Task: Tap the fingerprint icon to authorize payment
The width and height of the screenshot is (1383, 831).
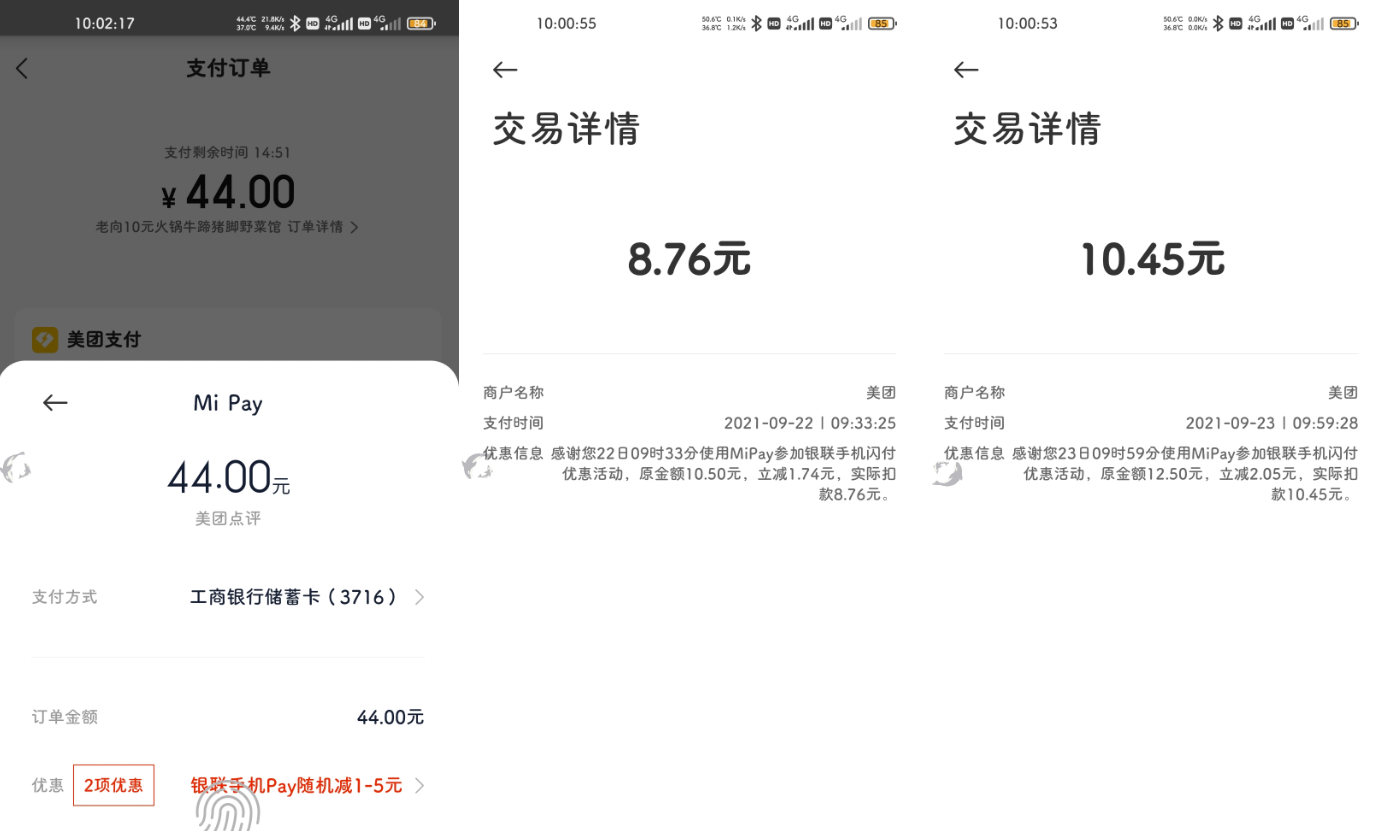Action: pos(228,806)
